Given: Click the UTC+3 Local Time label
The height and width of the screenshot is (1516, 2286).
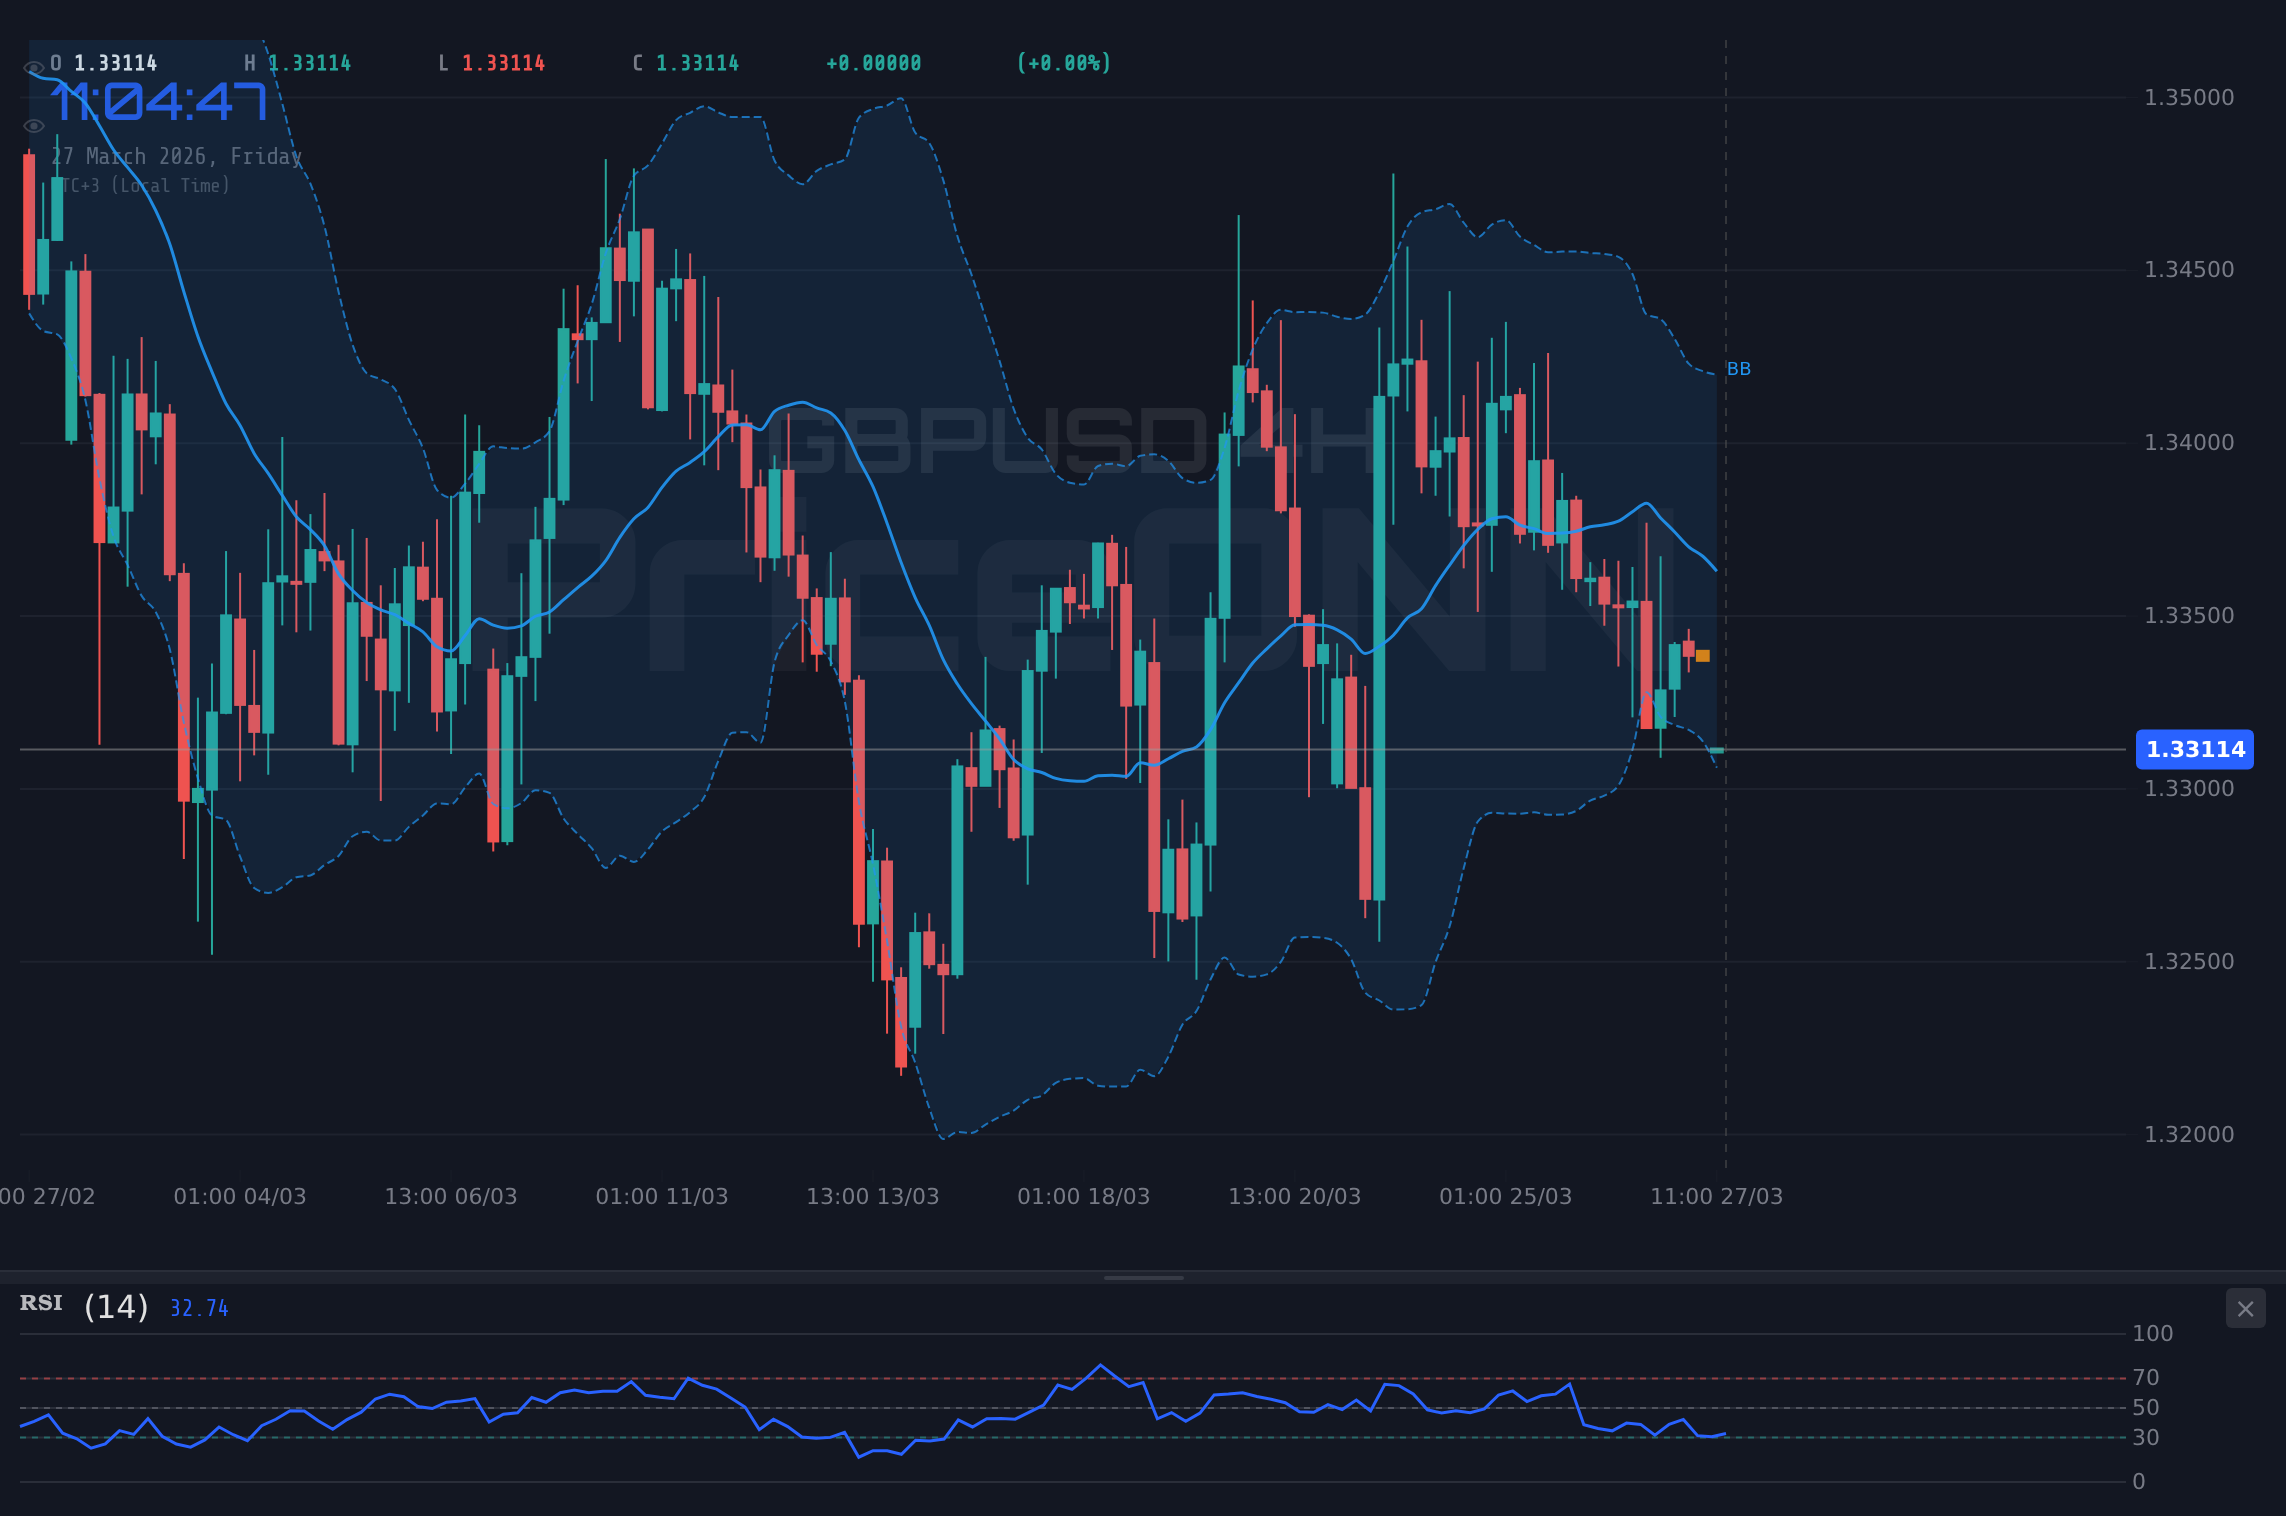Looking at the screenshot, I should [143, 185].
